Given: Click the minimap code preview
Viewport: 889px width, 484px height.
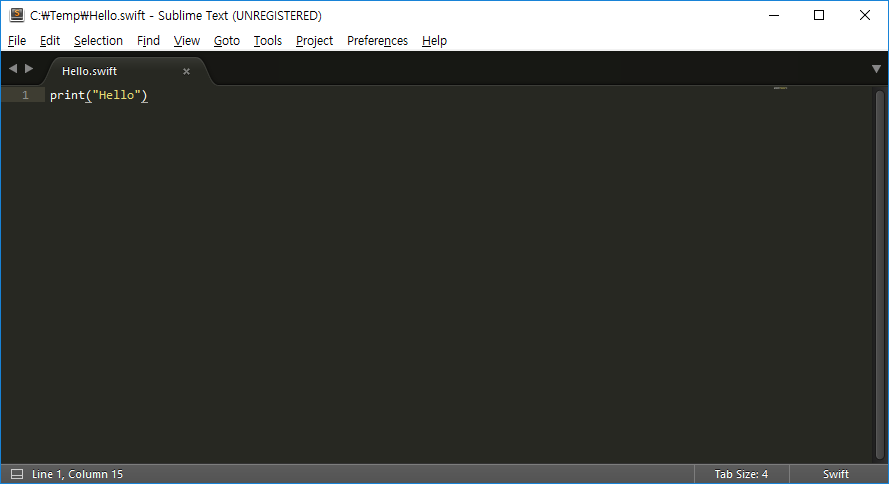Looking at the screenshot, I should point(780,88).
